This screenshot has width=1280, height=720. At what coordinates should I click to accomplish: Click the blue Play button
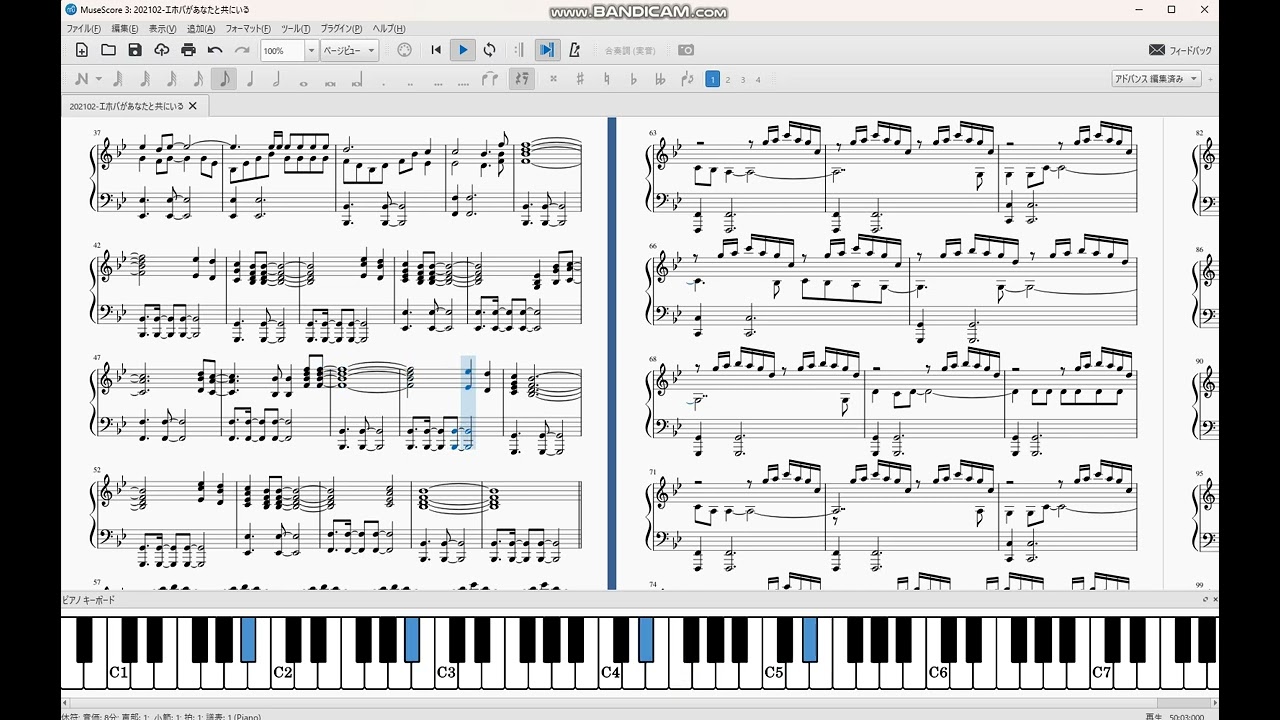[x=462, y=50]
